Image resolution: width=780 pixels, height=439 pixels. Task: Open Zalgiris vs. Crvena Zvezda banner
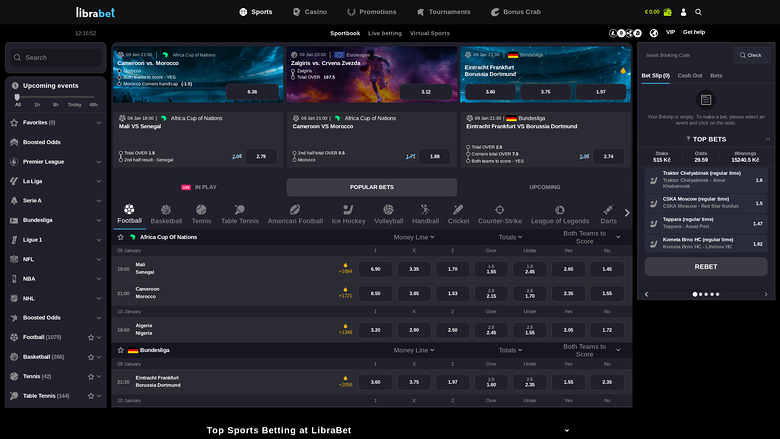tap(372, 75)
